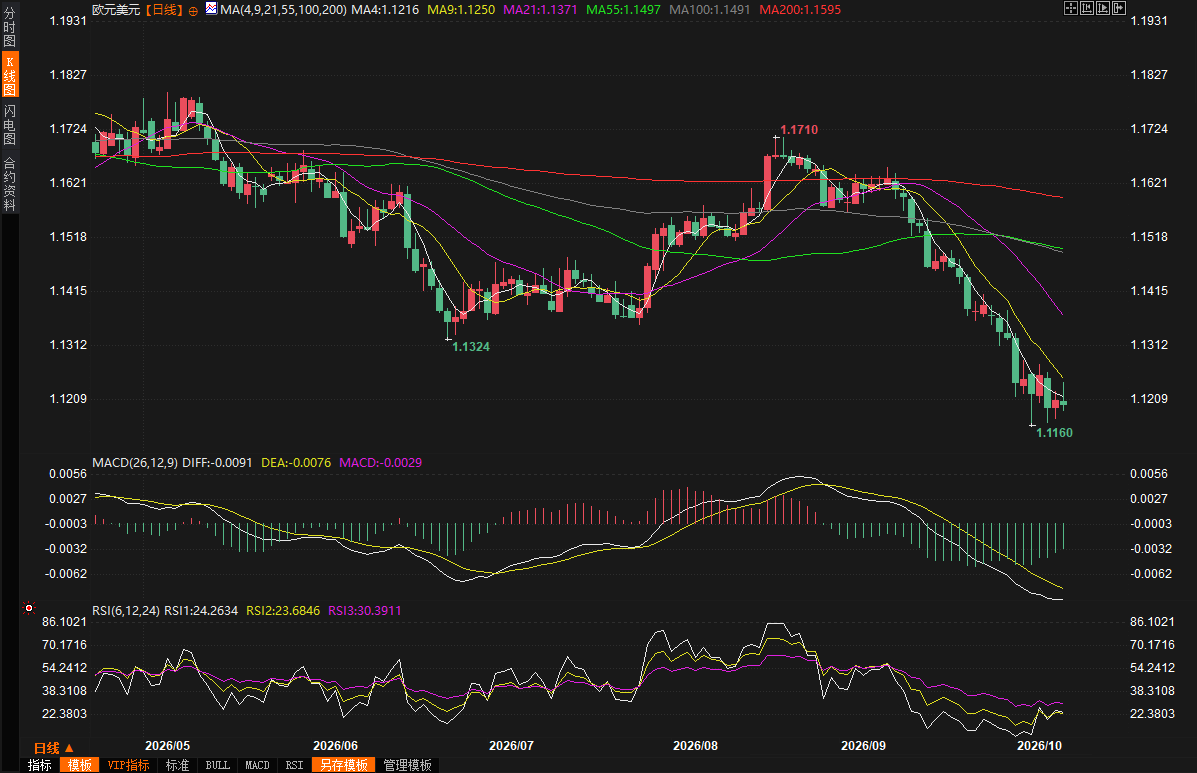
Task: Click the MACD(26,12,9) indicator label
Action: 135,462
